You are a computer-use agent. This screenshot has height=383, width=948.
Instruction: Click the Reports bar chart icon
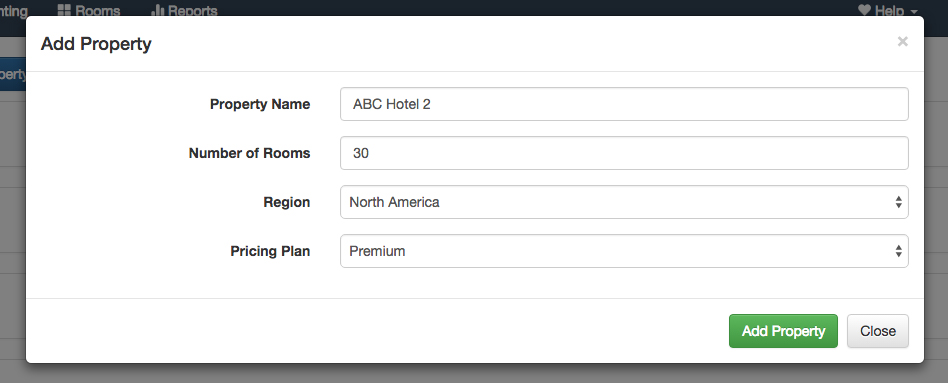coord(157,10)
